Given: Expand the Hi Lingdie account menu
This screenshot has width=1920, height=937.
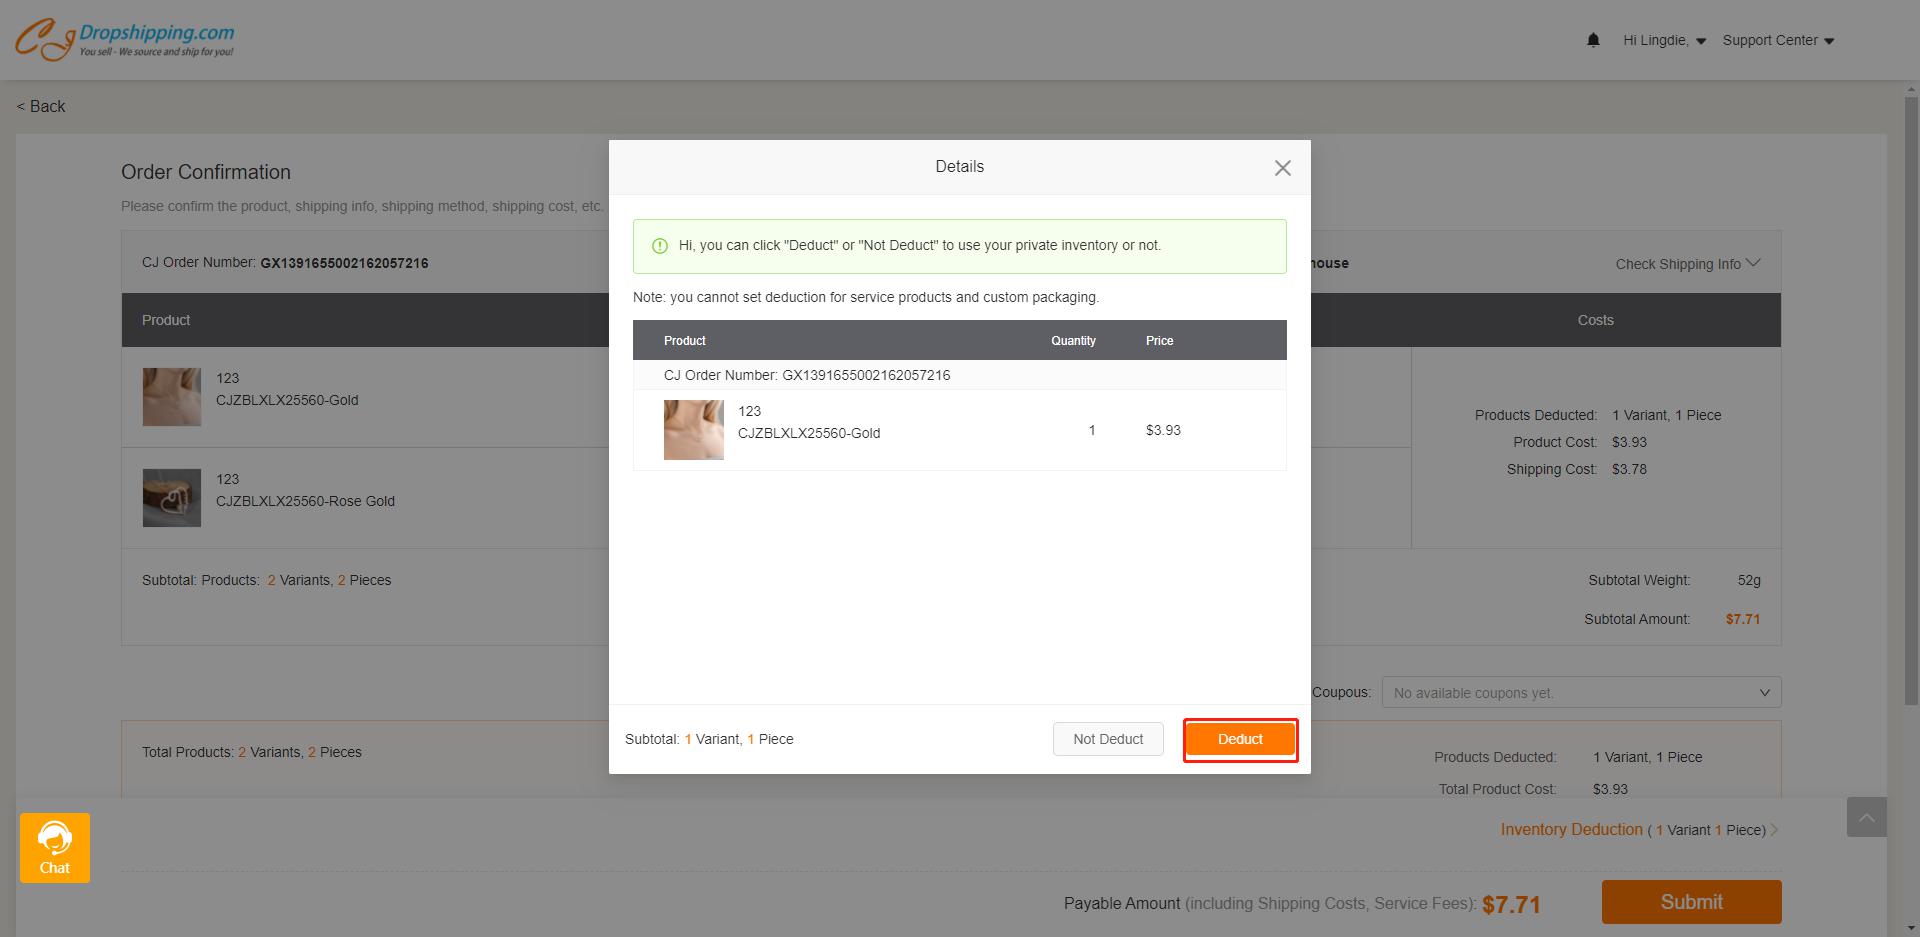Looking at the screenshot, I should point(1663,40).
